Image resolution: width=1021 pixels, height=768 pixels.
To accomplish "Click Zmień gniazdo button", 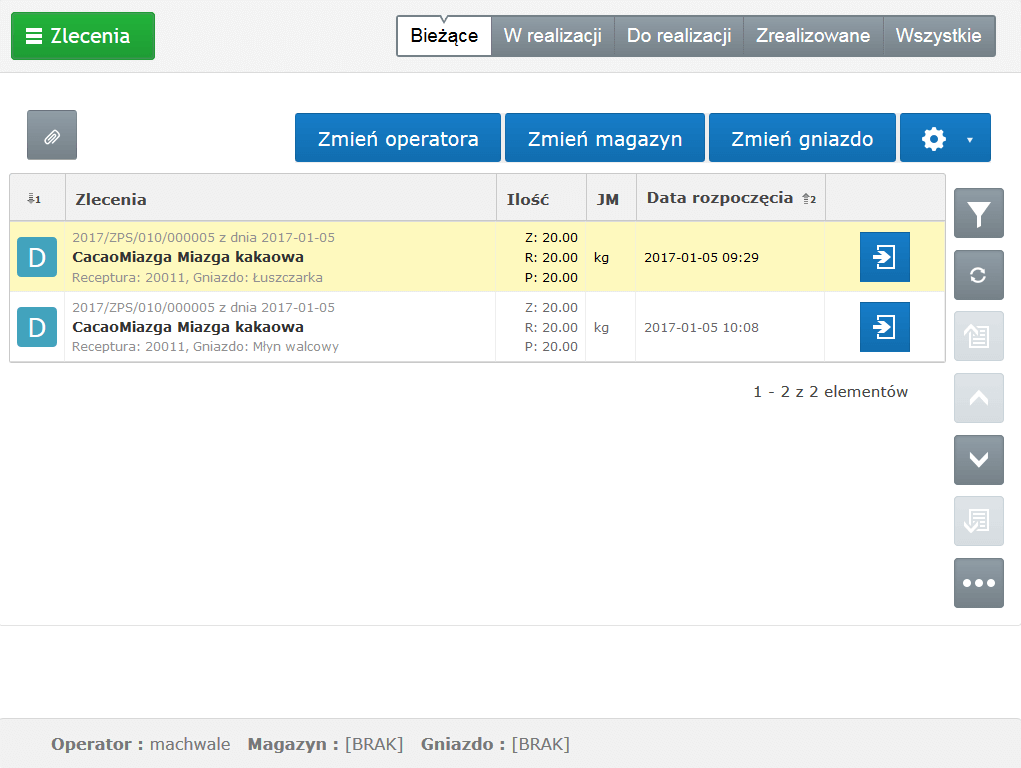I will pyautogui.click(x=802, y=138).
